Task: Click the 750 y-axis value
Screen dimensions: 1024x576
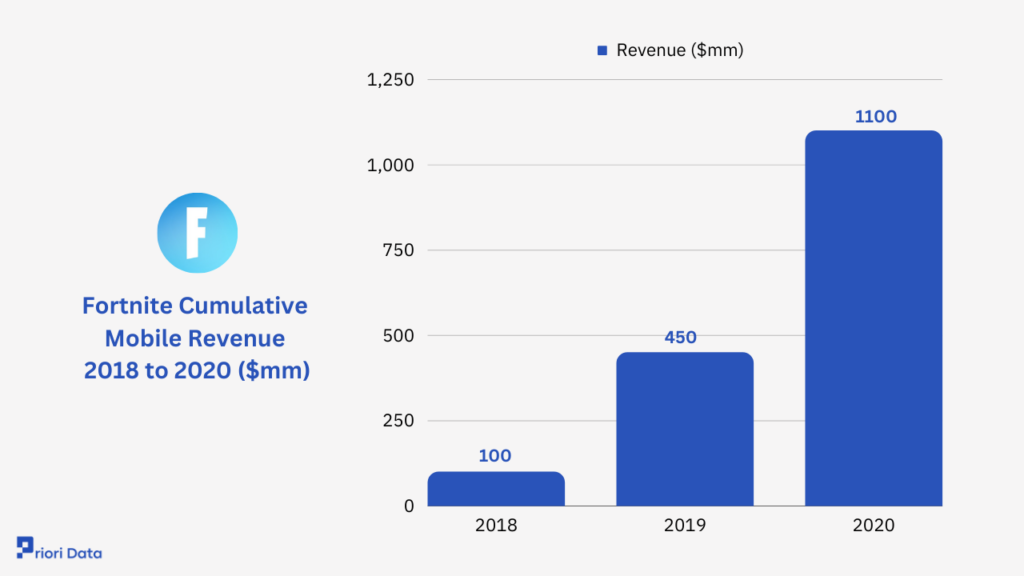Action: (398, 250)
